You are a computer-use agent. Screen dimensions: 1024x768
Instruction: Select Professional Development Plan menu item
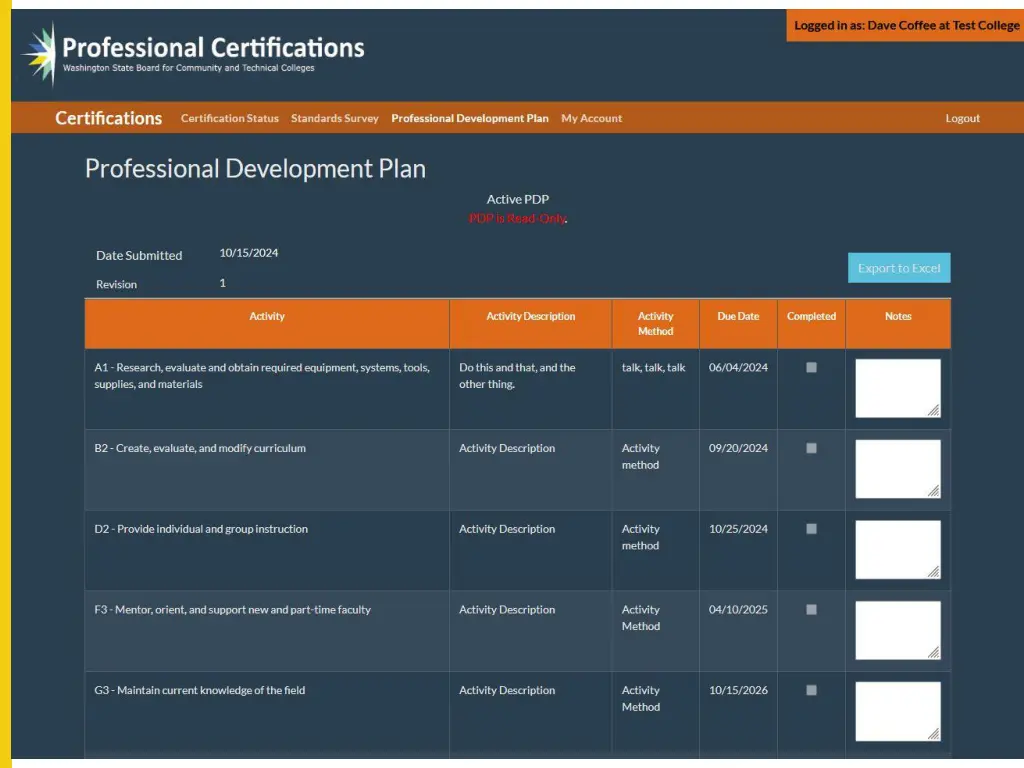pos(470,118)
